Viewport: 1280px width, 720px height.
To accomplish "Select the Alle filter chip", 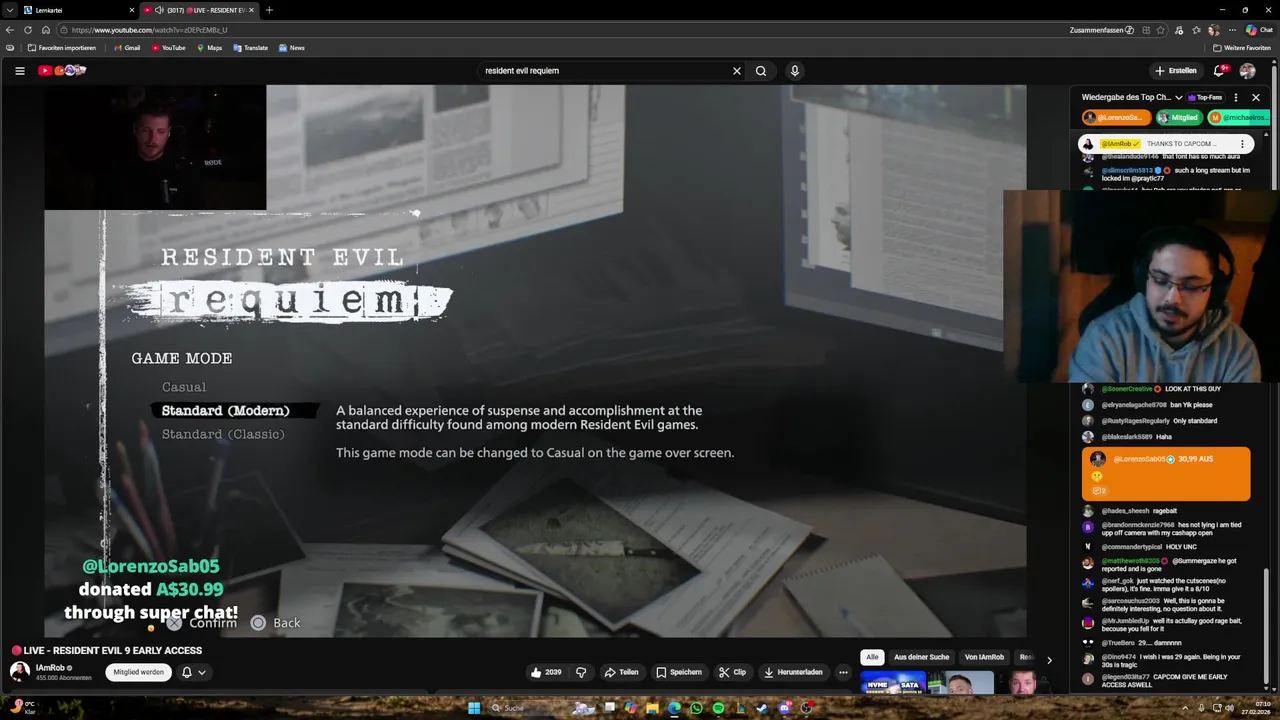I will tap(872, 657).
